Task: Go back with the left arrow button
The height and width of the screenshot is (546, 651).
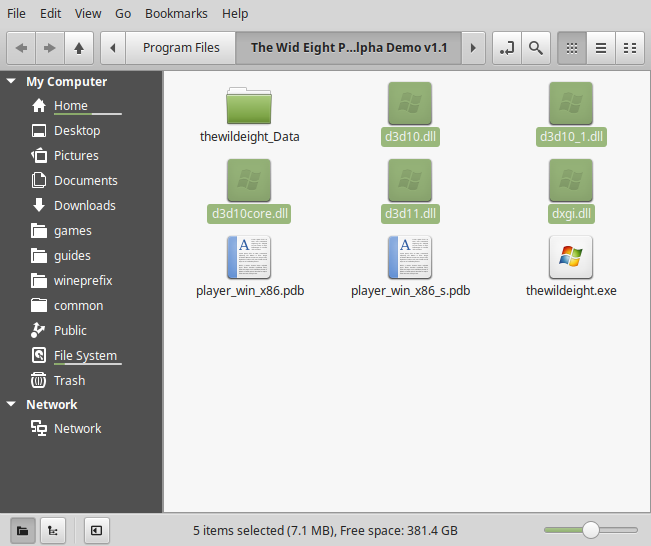Action: click(22, 48)
